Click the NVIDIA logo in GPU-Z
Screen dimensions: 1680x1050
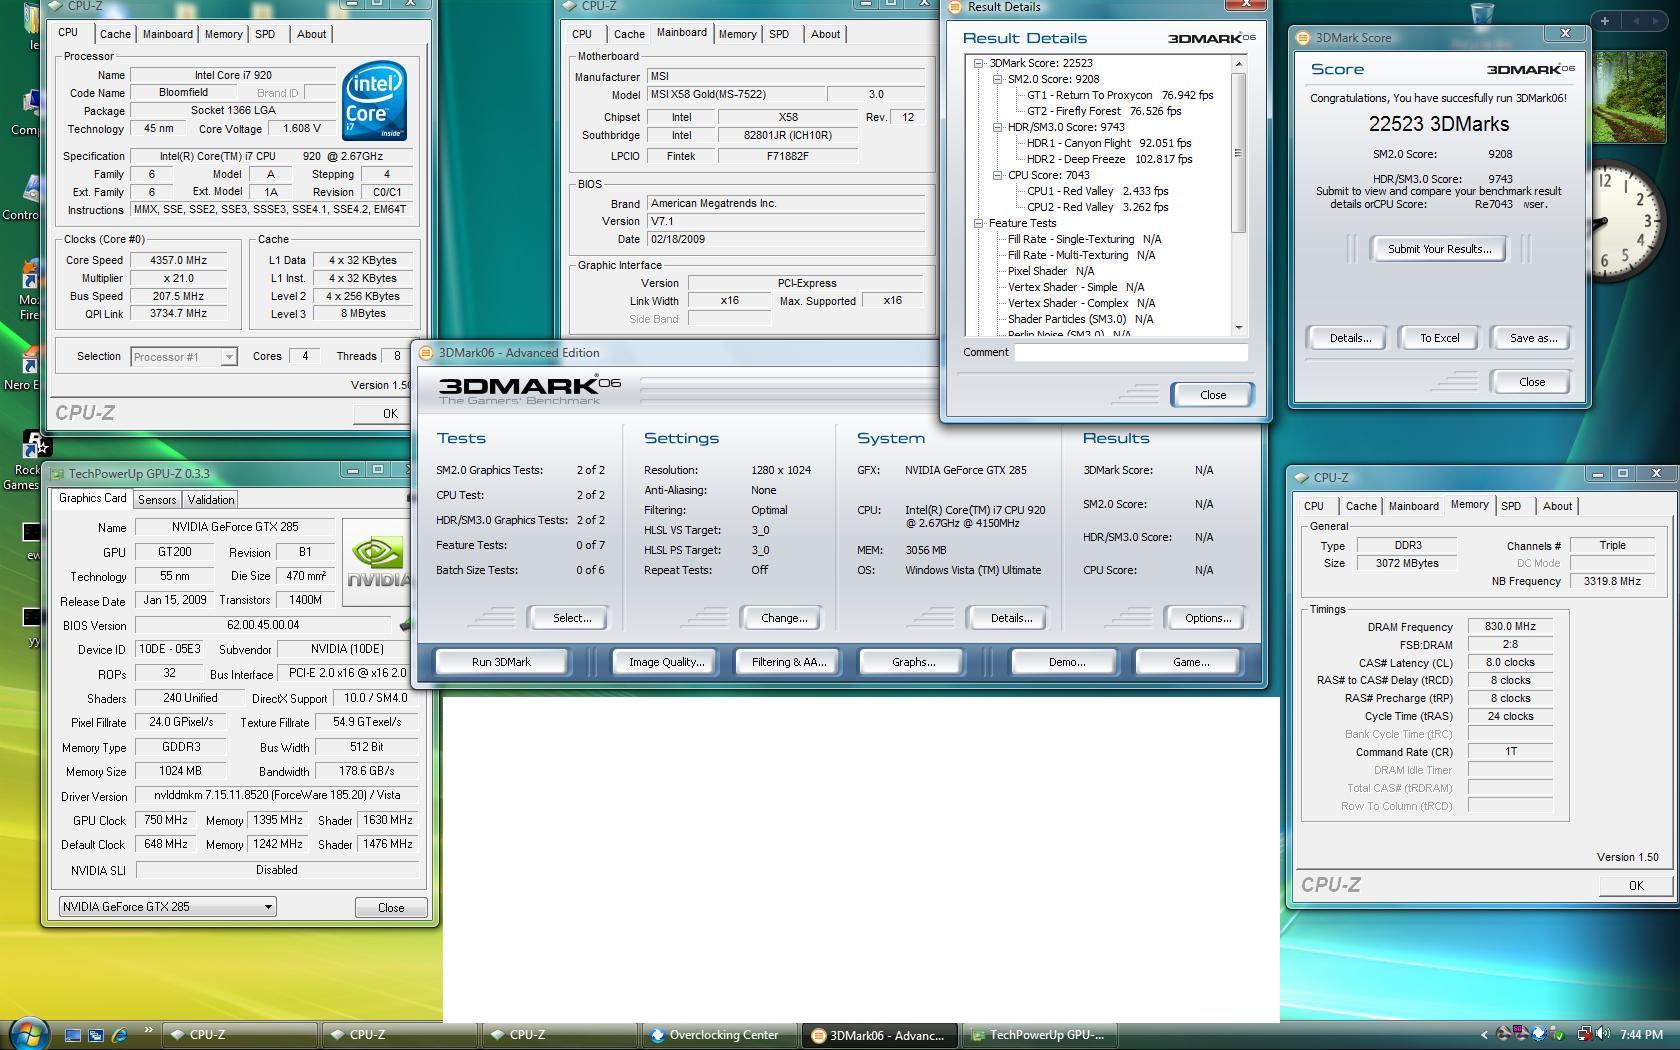click(x=377, y=563)
